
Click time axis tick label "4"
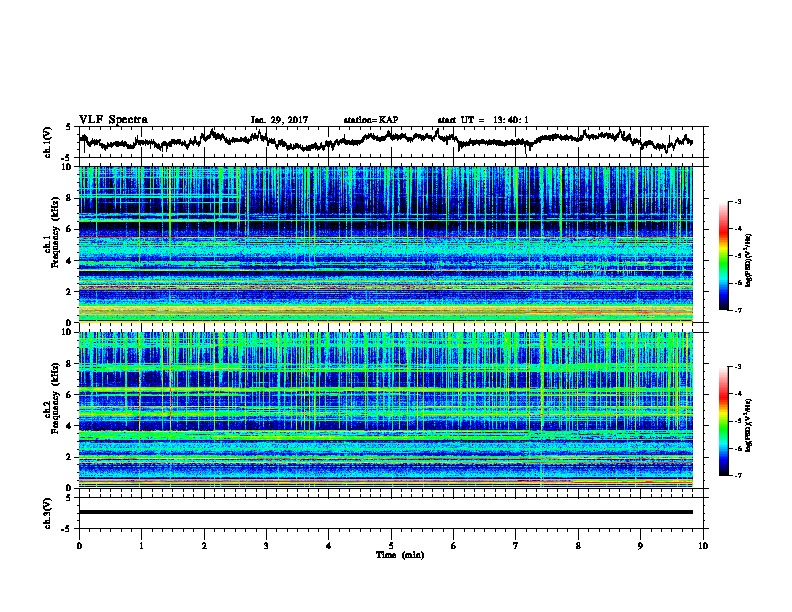pos(329,546)
